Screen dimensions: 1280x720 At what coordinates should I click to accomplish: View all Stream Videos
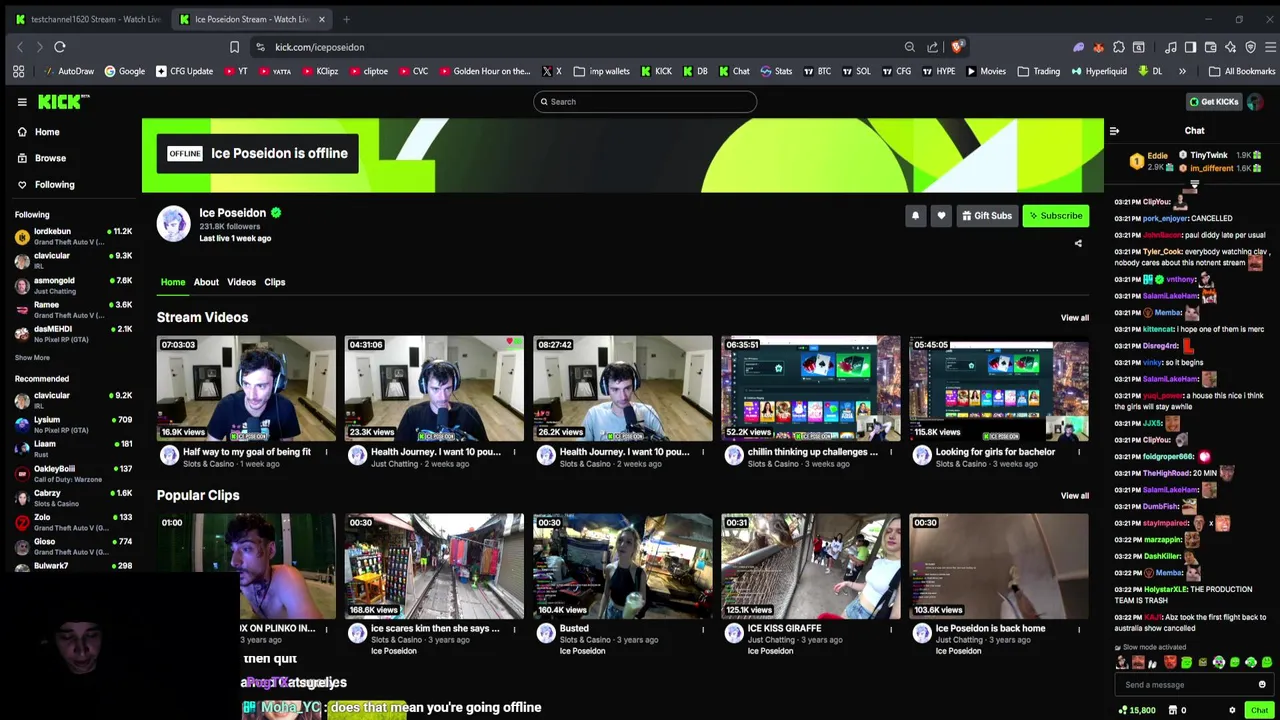(1074, 318)
